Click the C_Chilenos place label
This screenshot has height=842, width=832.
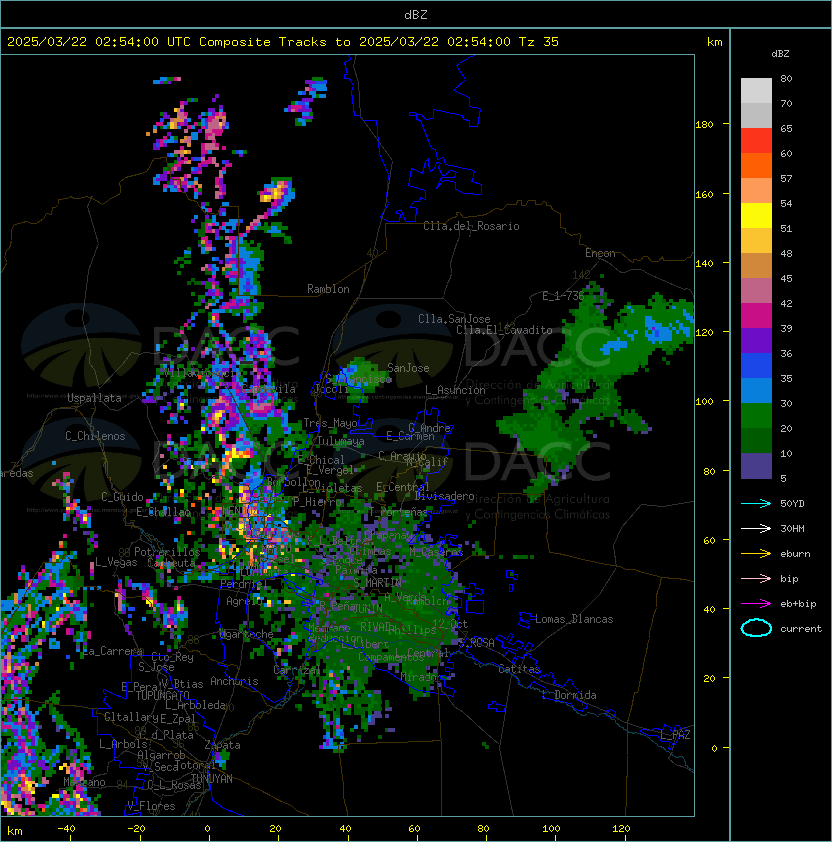tap(95, 436)
